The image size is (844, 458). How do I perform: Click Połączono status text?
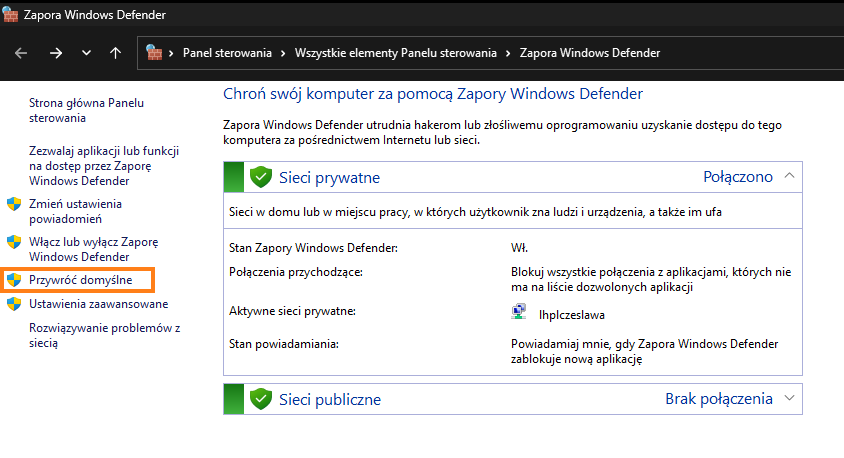(738, 177)
